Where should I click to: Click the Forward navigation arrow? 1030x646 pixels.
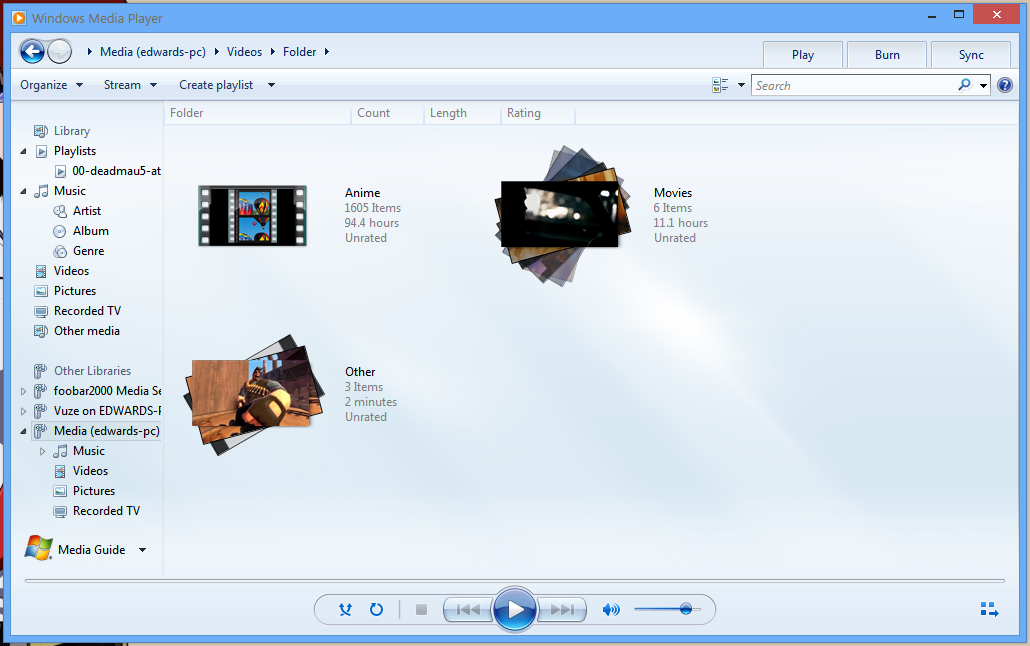60,51
